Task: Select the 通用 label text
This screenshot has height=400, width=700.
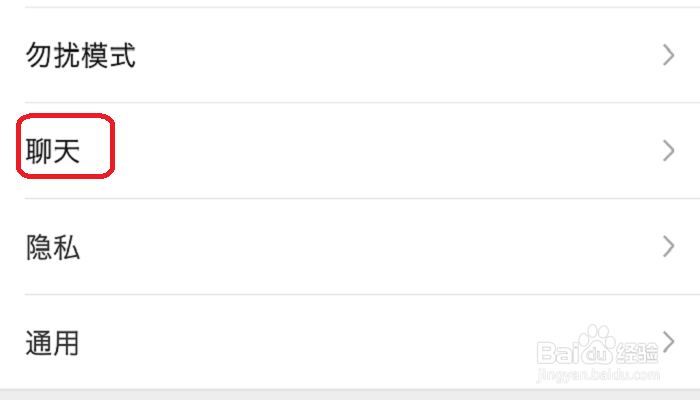Action: [x=52, y=343]
